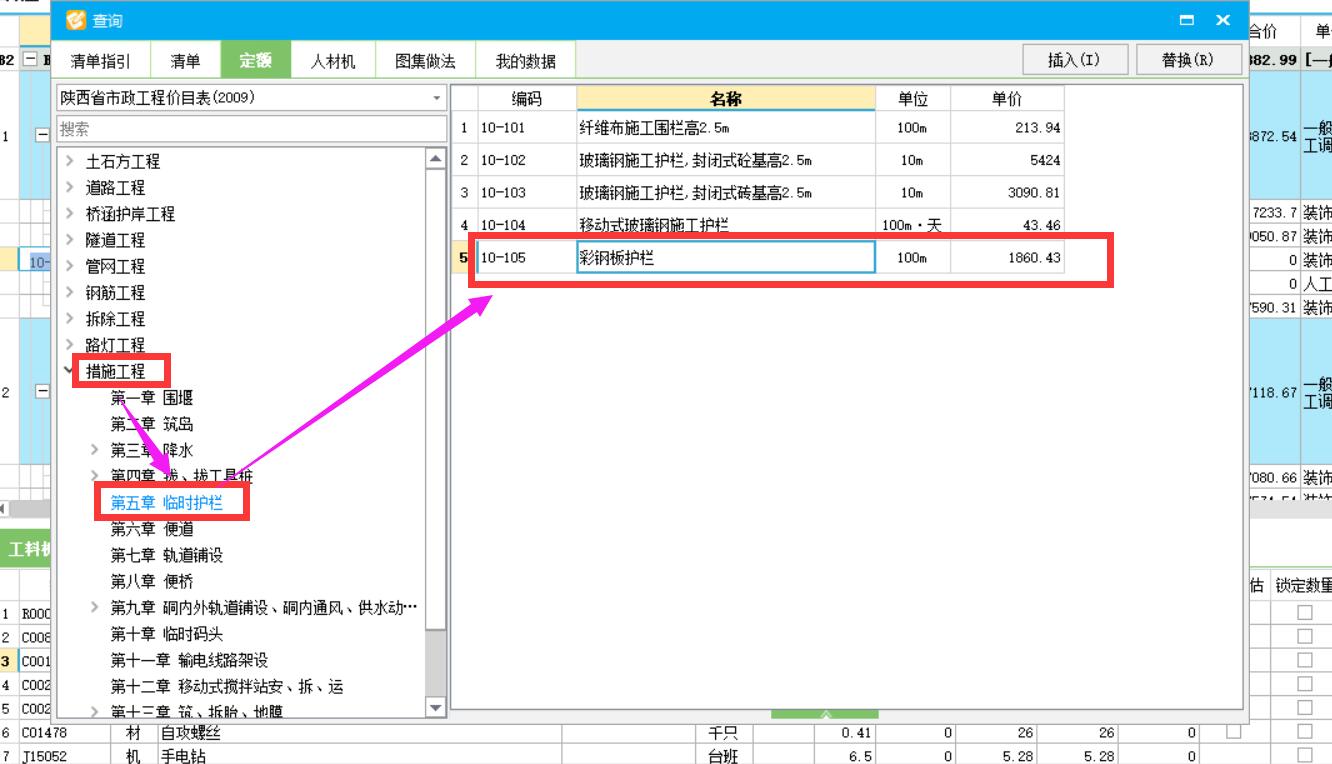Click the 替换(R) button
This screenshot has height=764, width=1332.
point(1189,60)
